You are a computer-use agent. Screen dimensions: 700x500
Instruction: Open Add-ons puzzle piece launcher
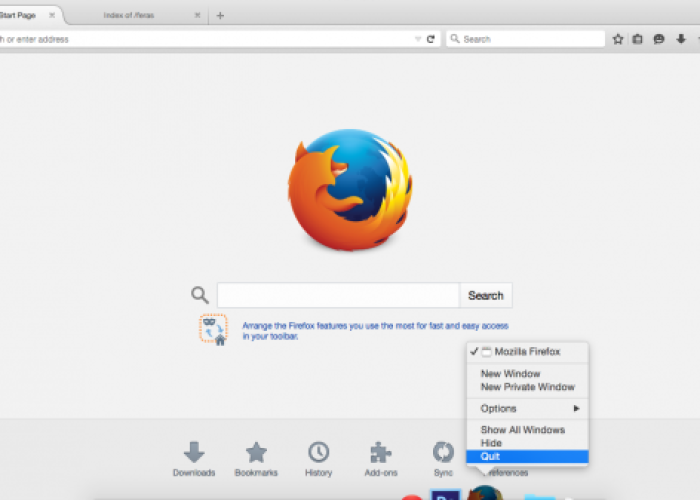coord(381,459)
